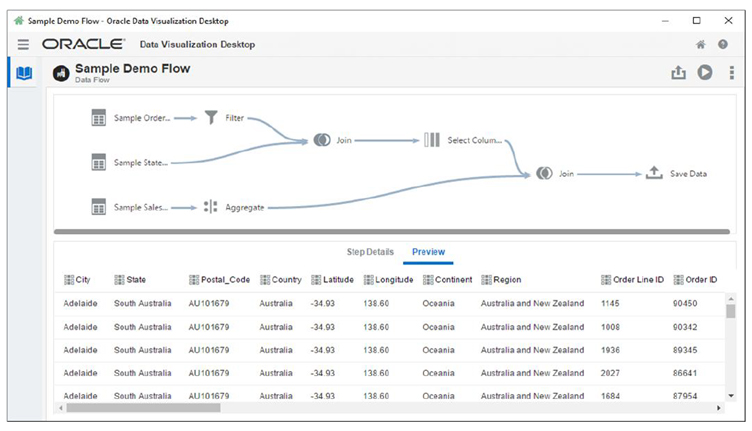Click the State column header icon
The width and height of the screenshot is (752, 431).
119,280
